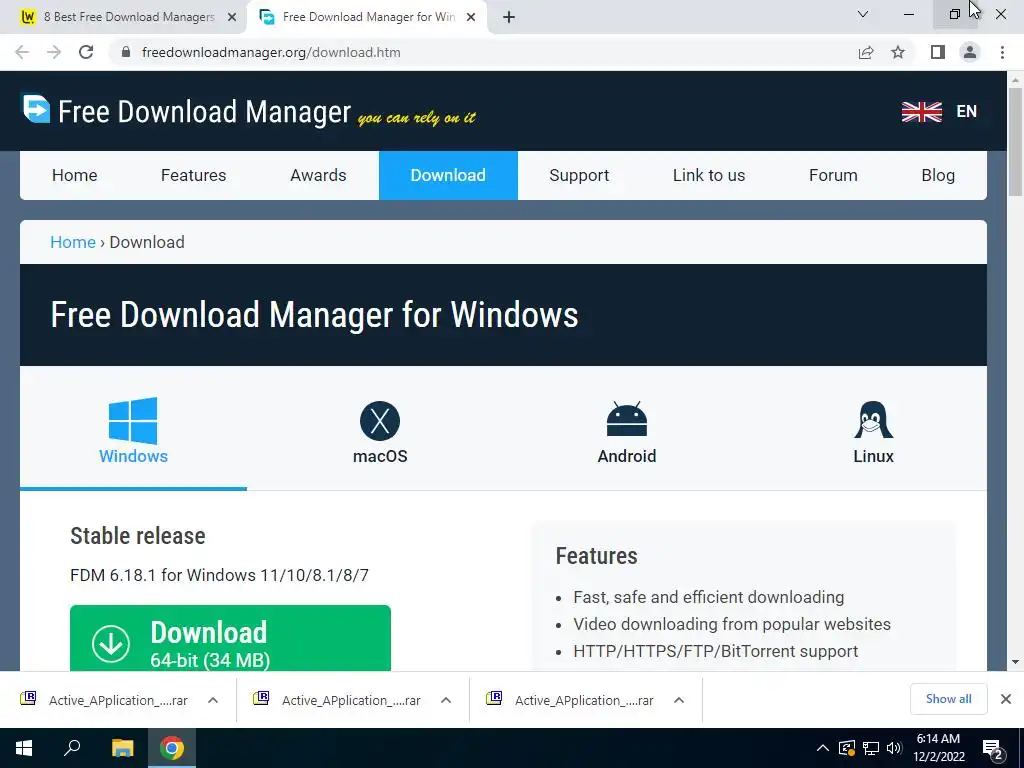Open the Features menu item
1024x768 pixels.
point(193,175)
